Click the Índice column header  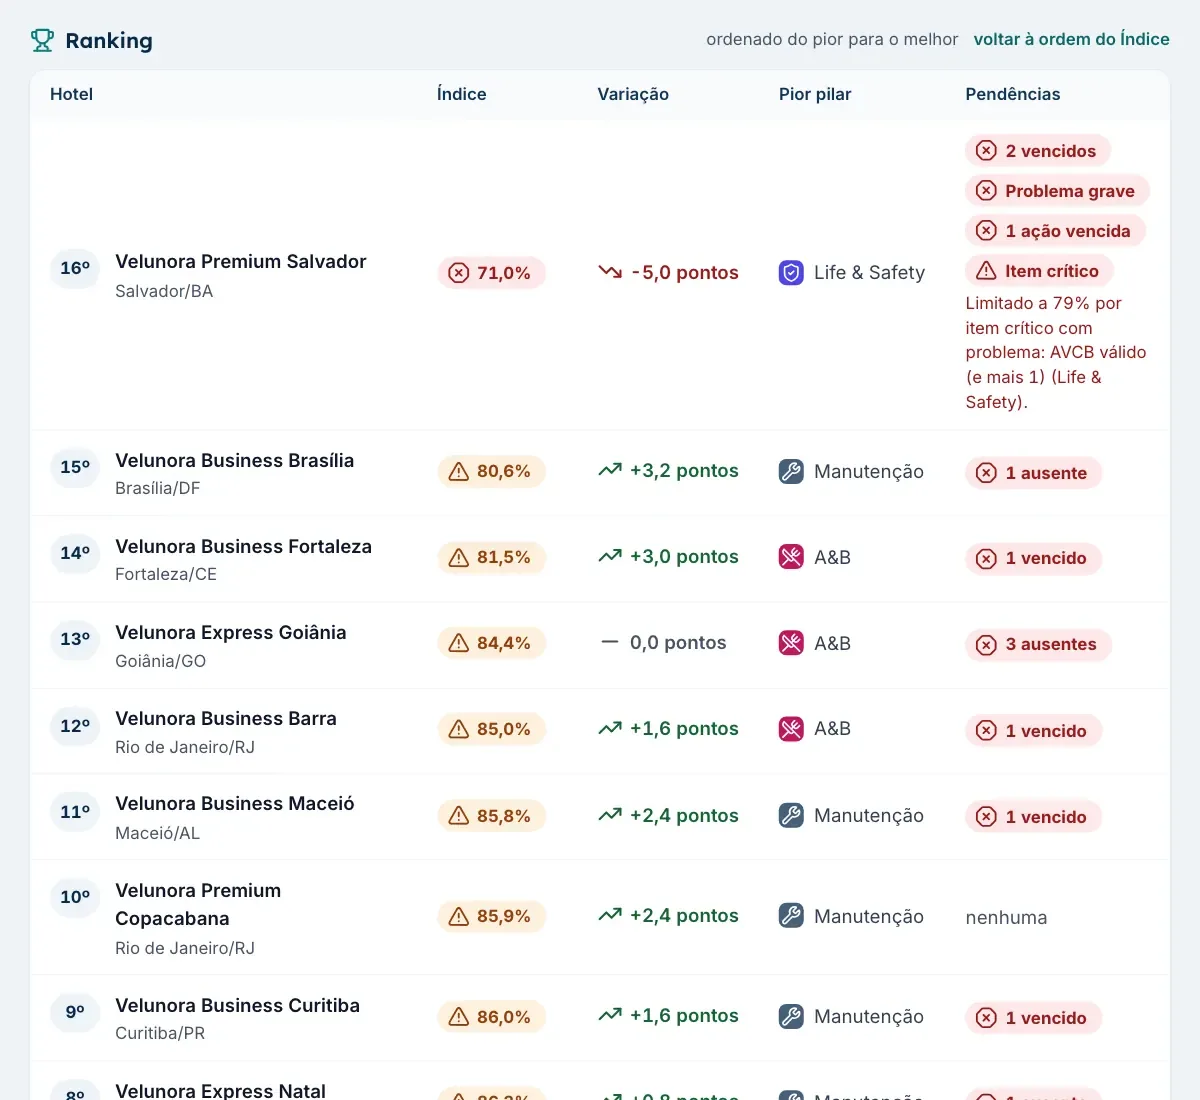pyautogui.click(x=461, y=94)
